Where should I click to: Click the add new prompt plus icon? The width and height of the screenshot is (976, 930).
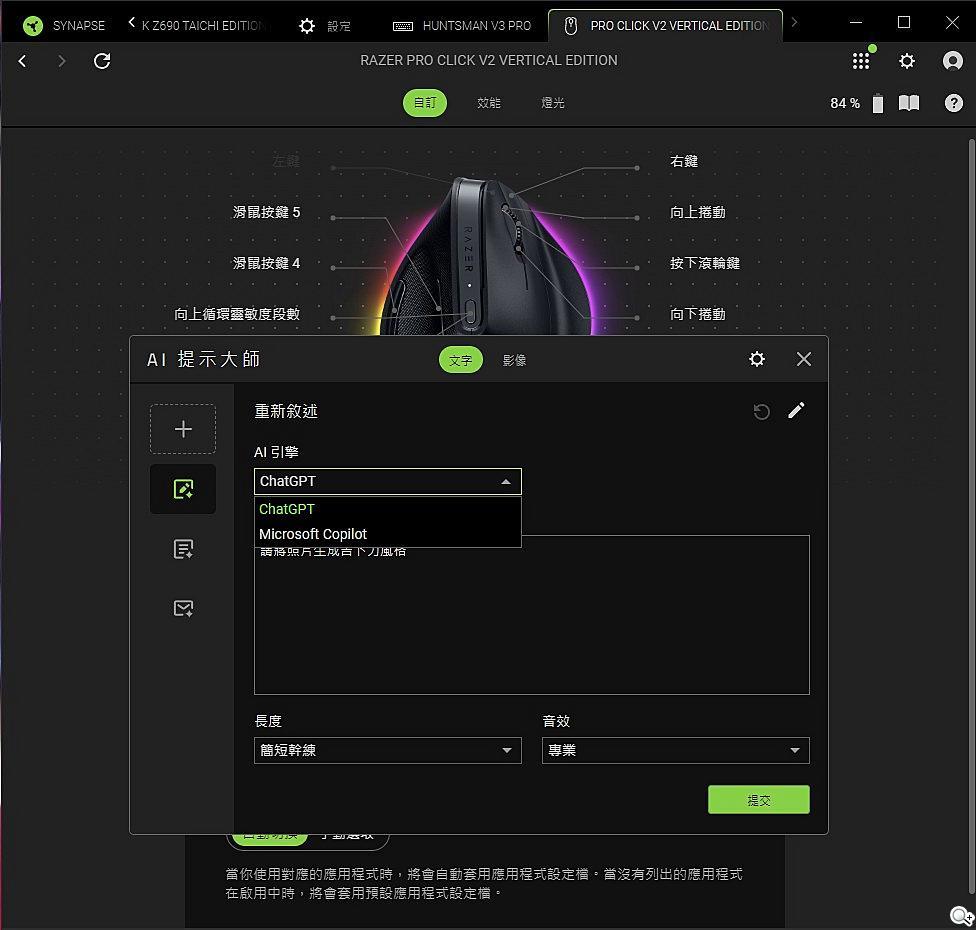[x=183, y=429]
